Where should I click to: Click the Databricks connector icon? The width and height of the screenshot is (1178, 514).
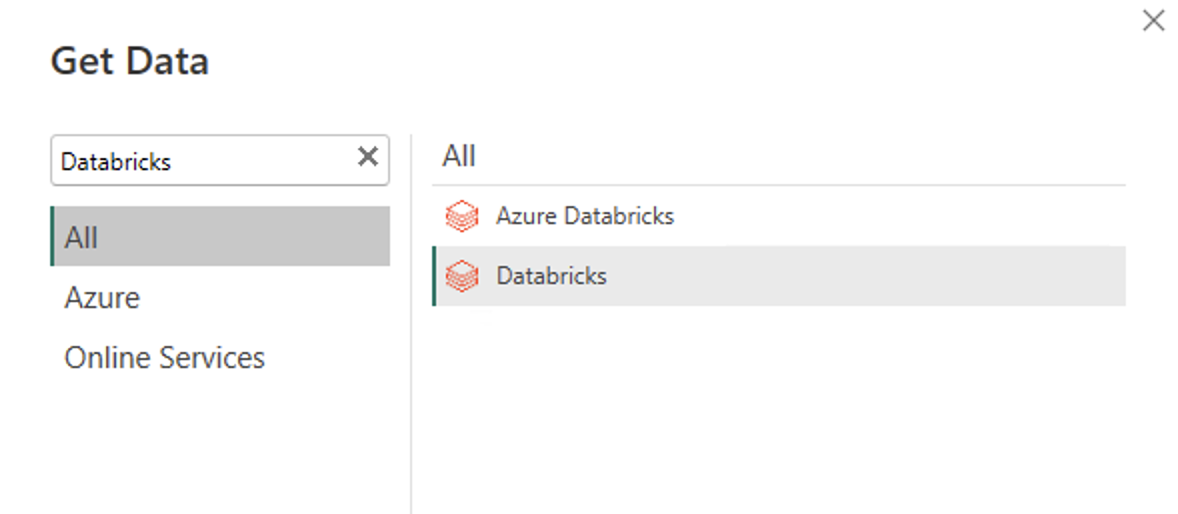click(461, 276)
